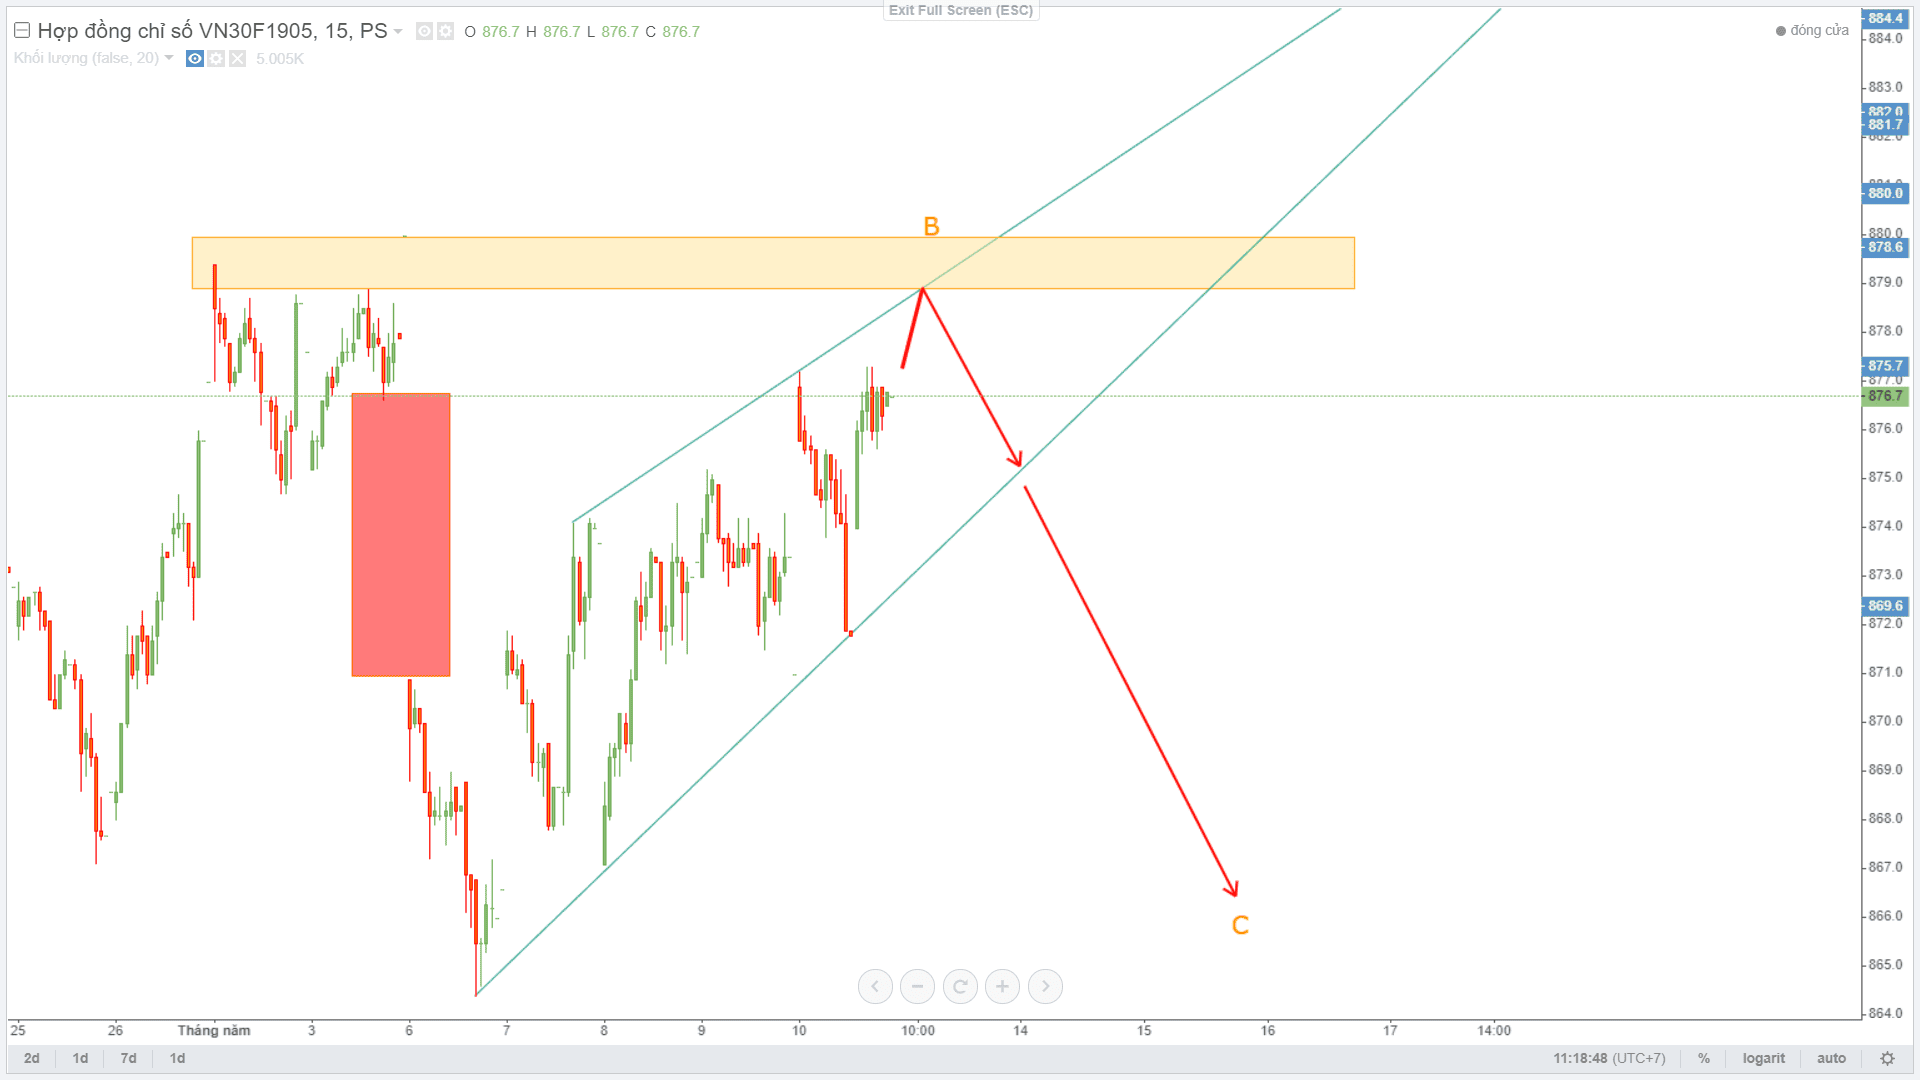Reset chart view with the circular arrow control
The height and width of the screenshot is (1080, 1920).
tap(960, 987)
